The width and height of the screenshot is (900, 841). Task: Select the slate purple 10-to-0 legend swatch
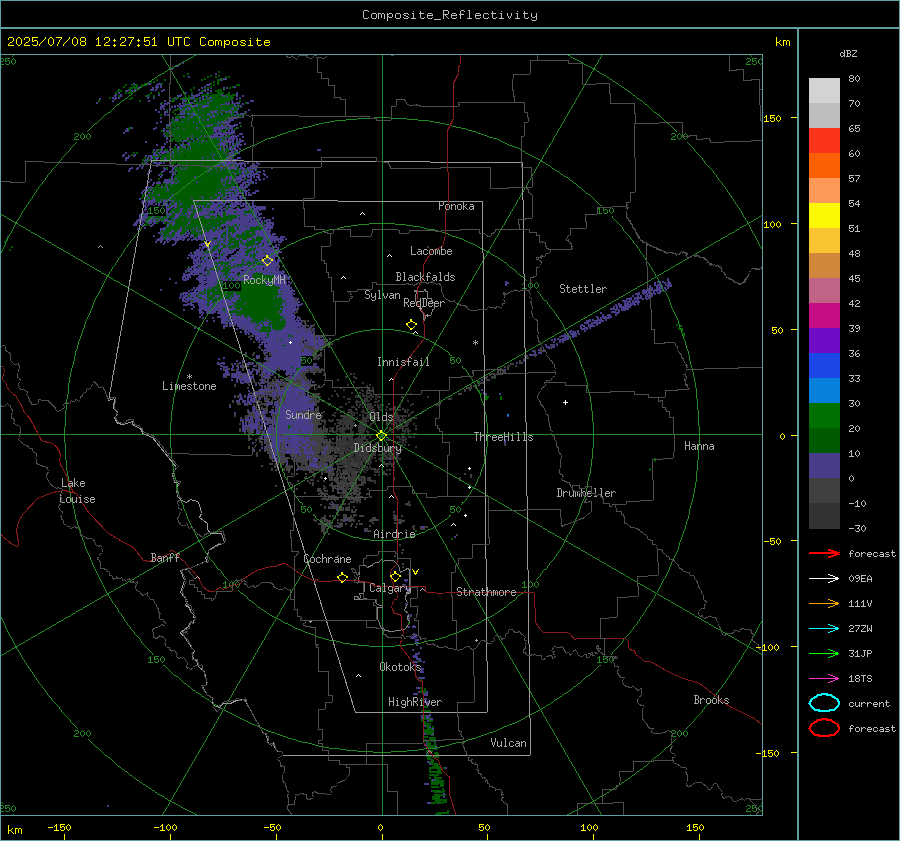pyautogui.click(x=824, y=466)
